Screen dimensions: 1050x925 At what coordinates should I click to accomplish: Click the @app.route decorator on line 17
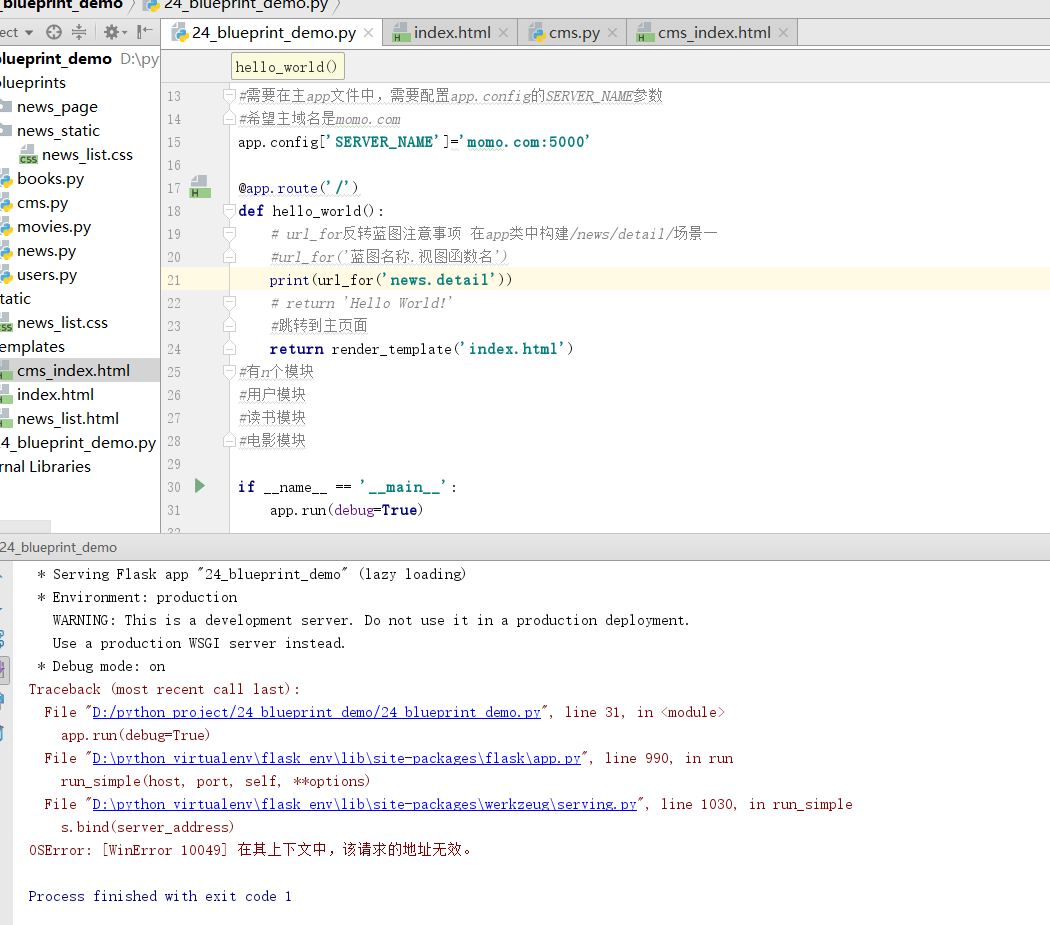299,188
